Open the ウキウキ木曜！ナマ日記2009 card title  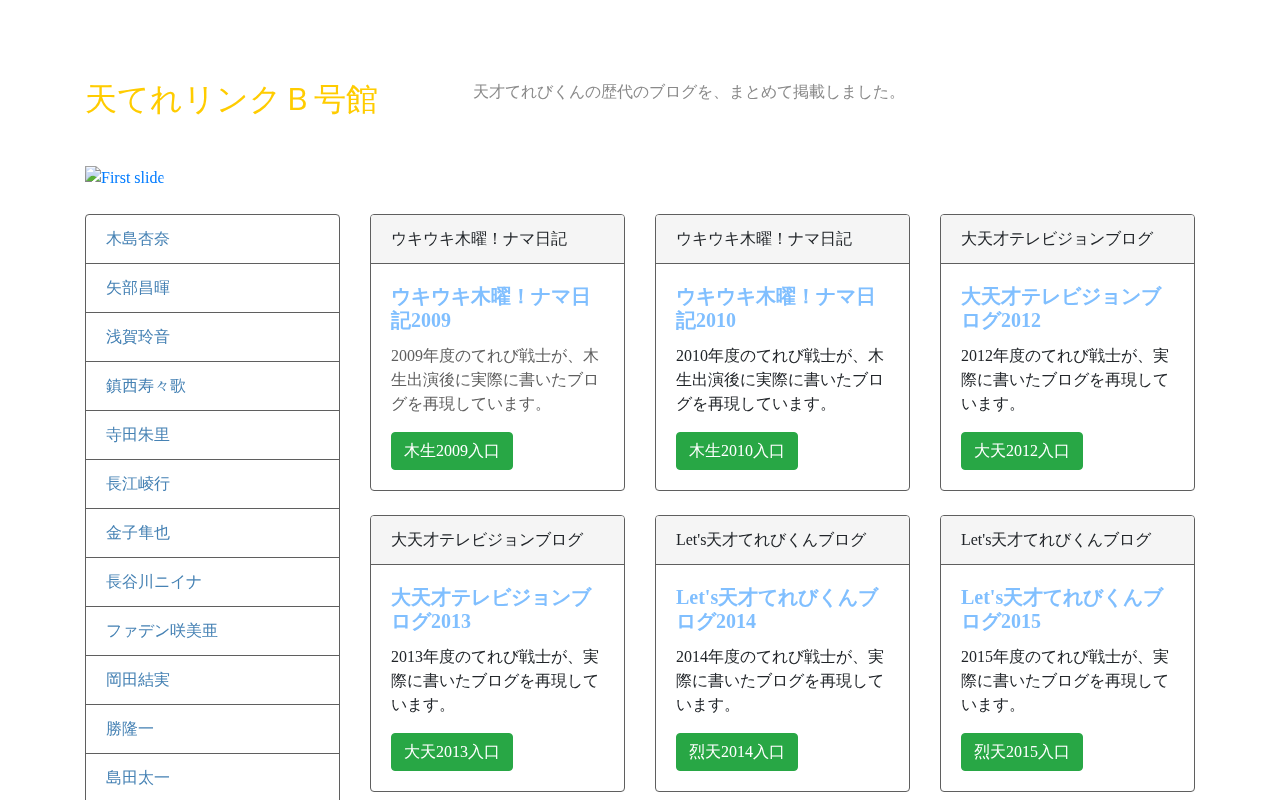[491, 308]
